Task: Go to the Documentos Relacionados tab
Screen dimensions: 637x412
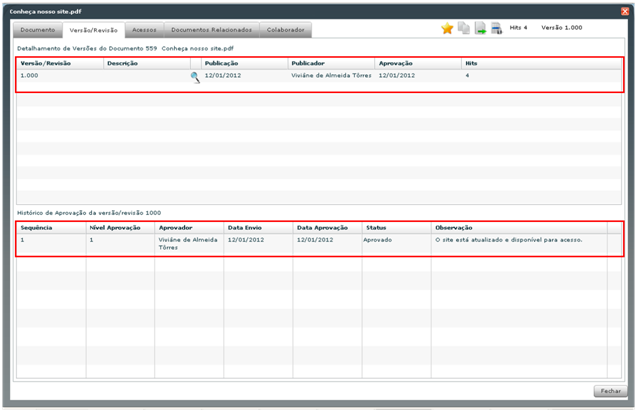Action: (211, 30)
